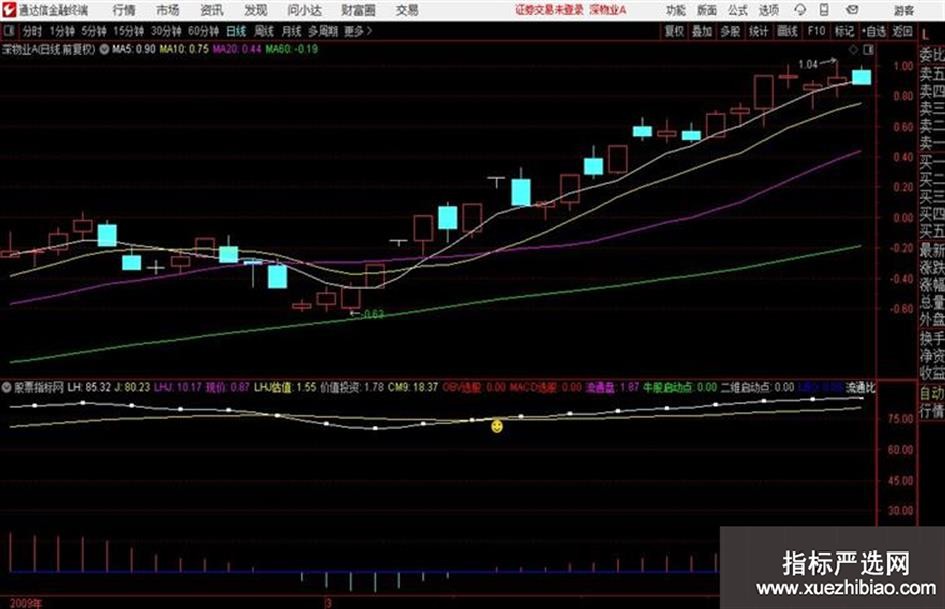The width and height of the screenshot is (945, 609).
Task: Click the 通达信 red logo icon
Action: 8,10
